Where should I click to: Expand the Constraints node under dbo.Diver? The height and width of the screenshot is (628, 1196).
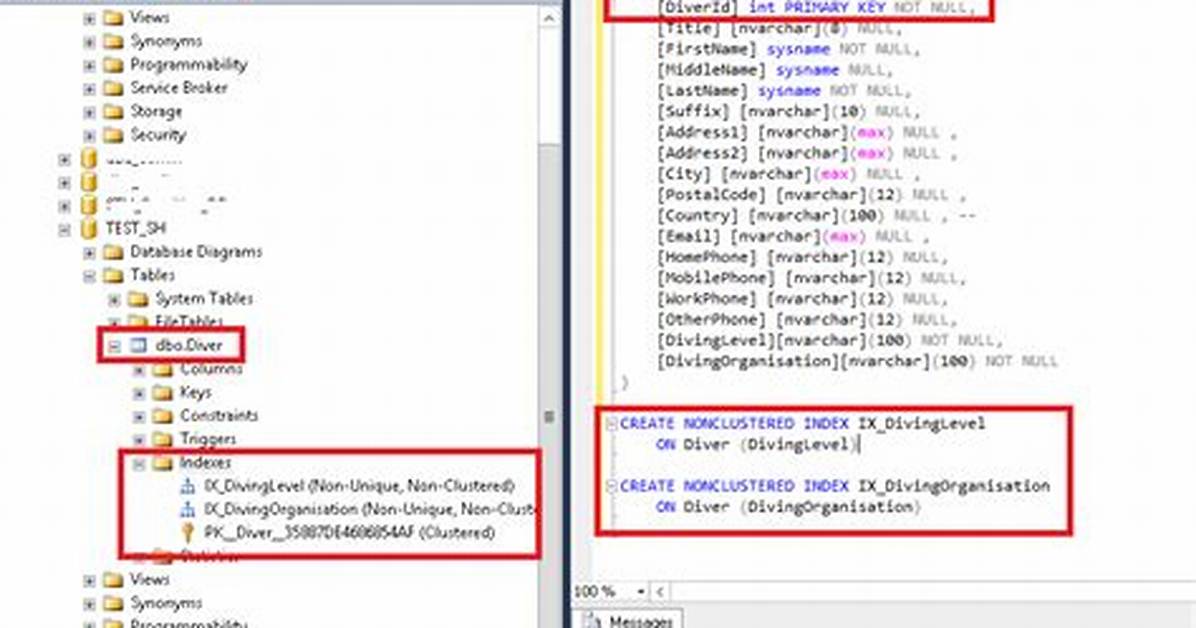[x=139, y=417]
